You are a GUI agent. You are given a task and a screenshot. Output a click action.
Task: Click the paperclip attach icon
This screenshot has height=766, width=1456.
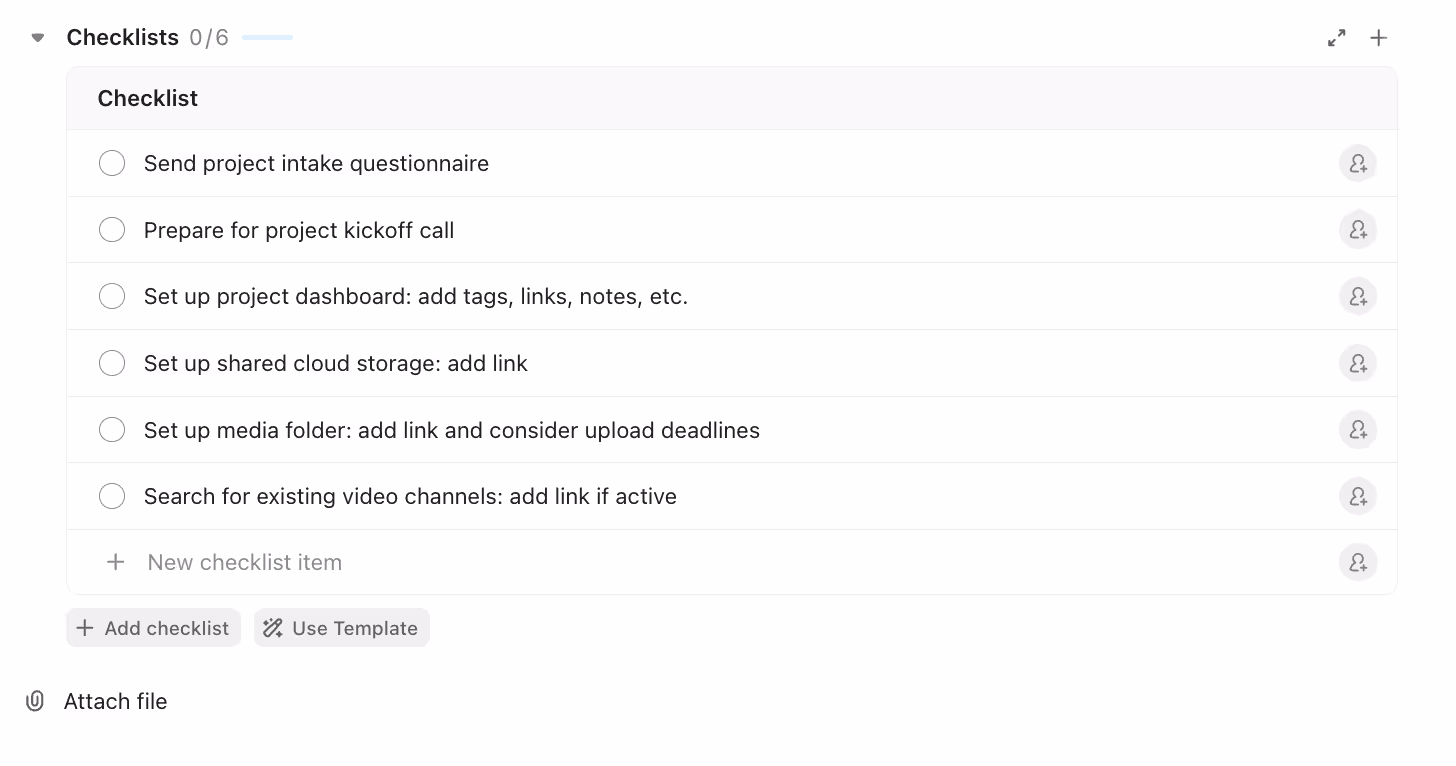click(x=35, y=701)
